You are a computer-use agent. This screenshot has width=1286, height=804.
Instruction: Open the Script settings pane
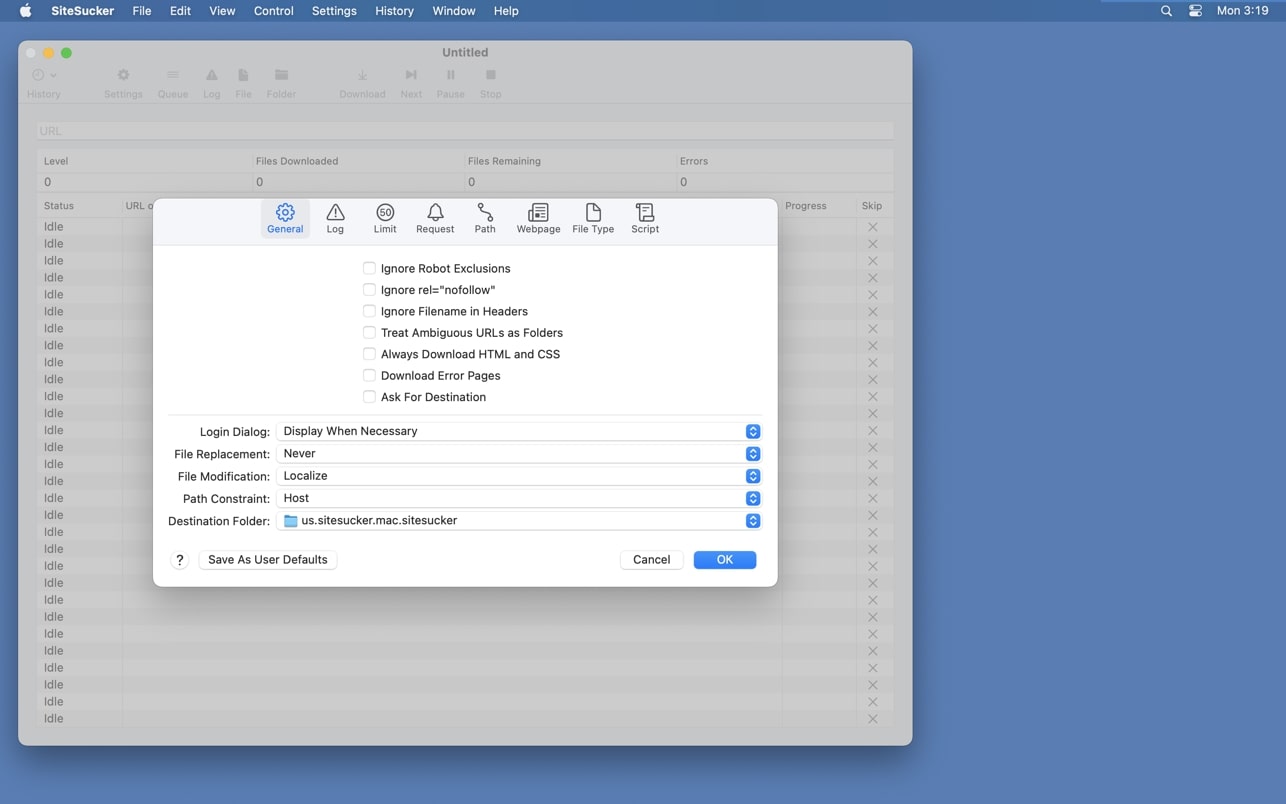point(645,218)
